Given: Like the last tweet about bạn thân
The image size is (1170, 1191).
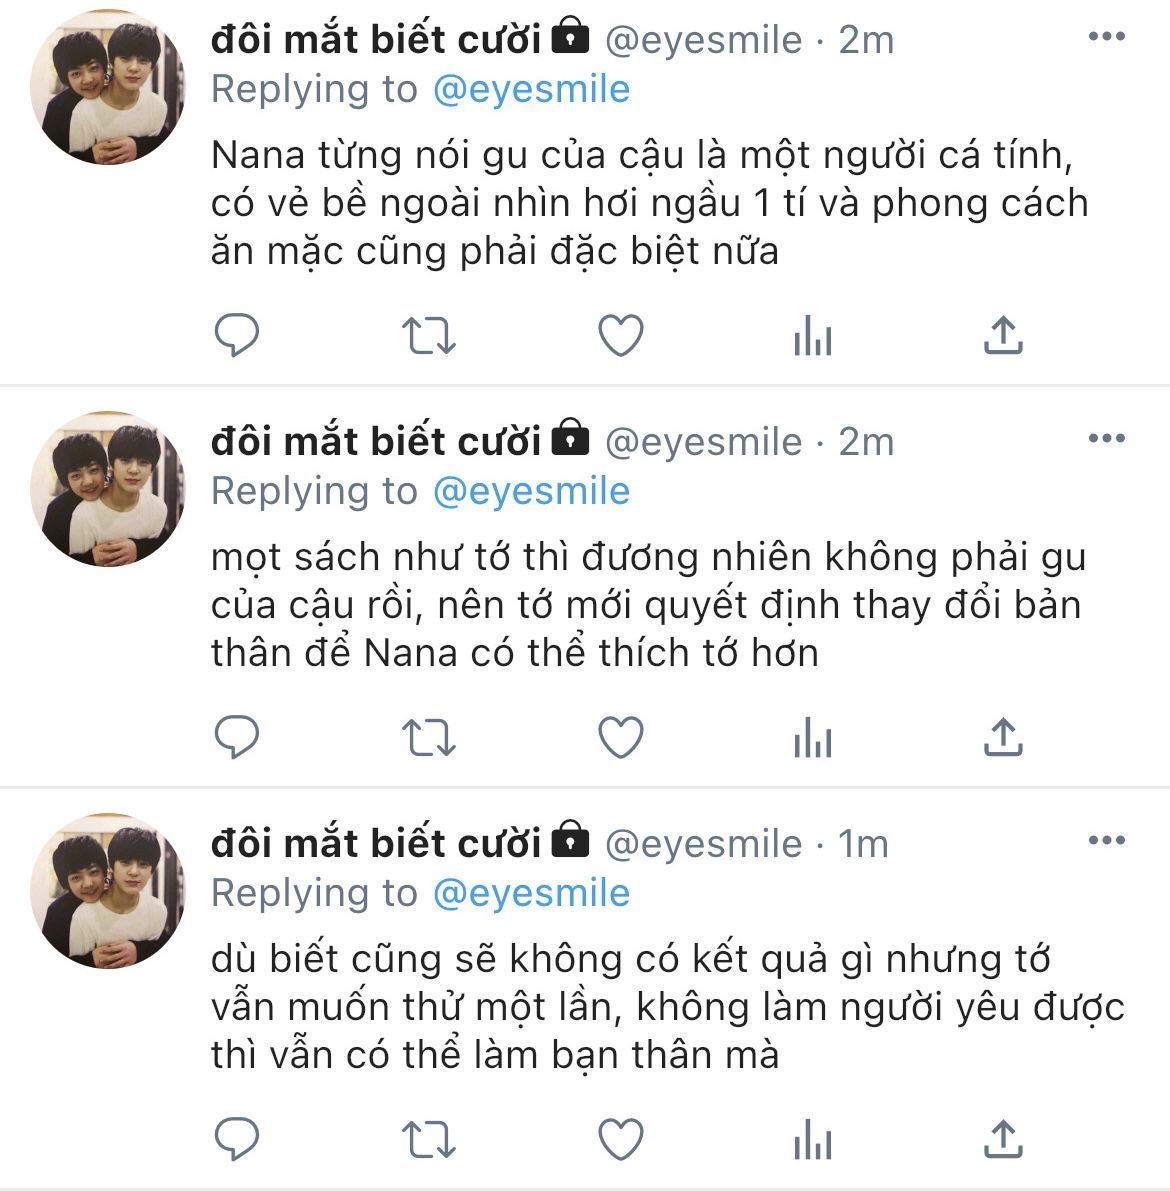Looking at the screenshot, I should (621, 1139).
